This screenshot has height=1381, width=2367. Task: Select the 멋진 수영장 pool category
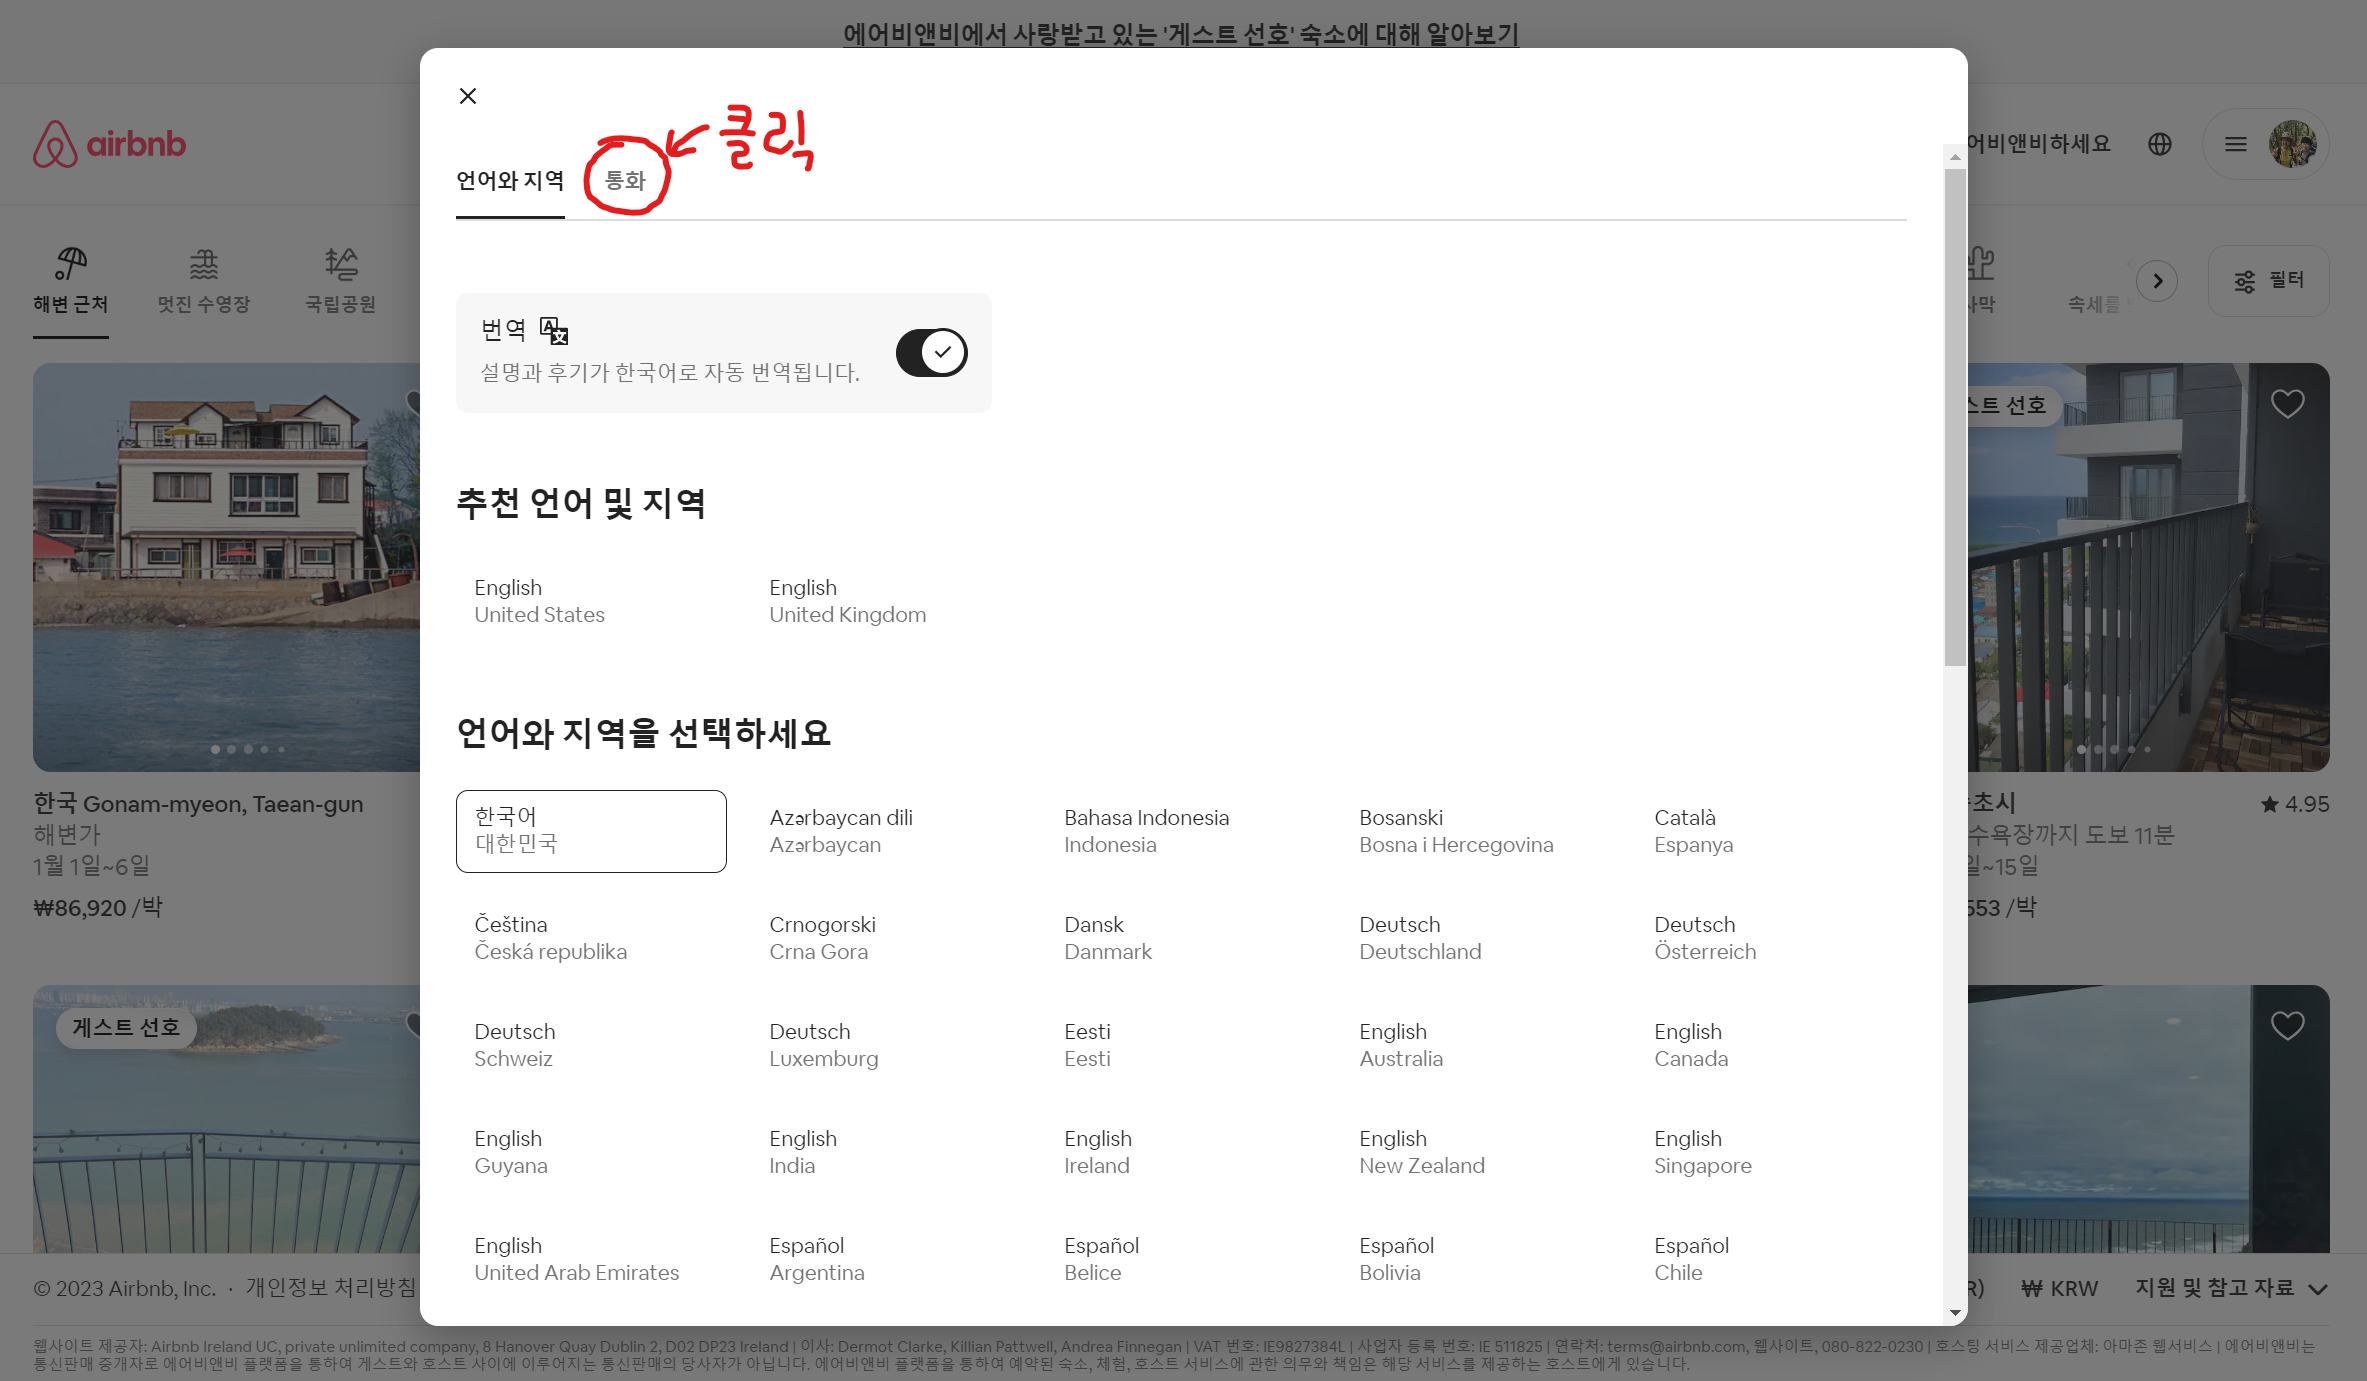204,281
